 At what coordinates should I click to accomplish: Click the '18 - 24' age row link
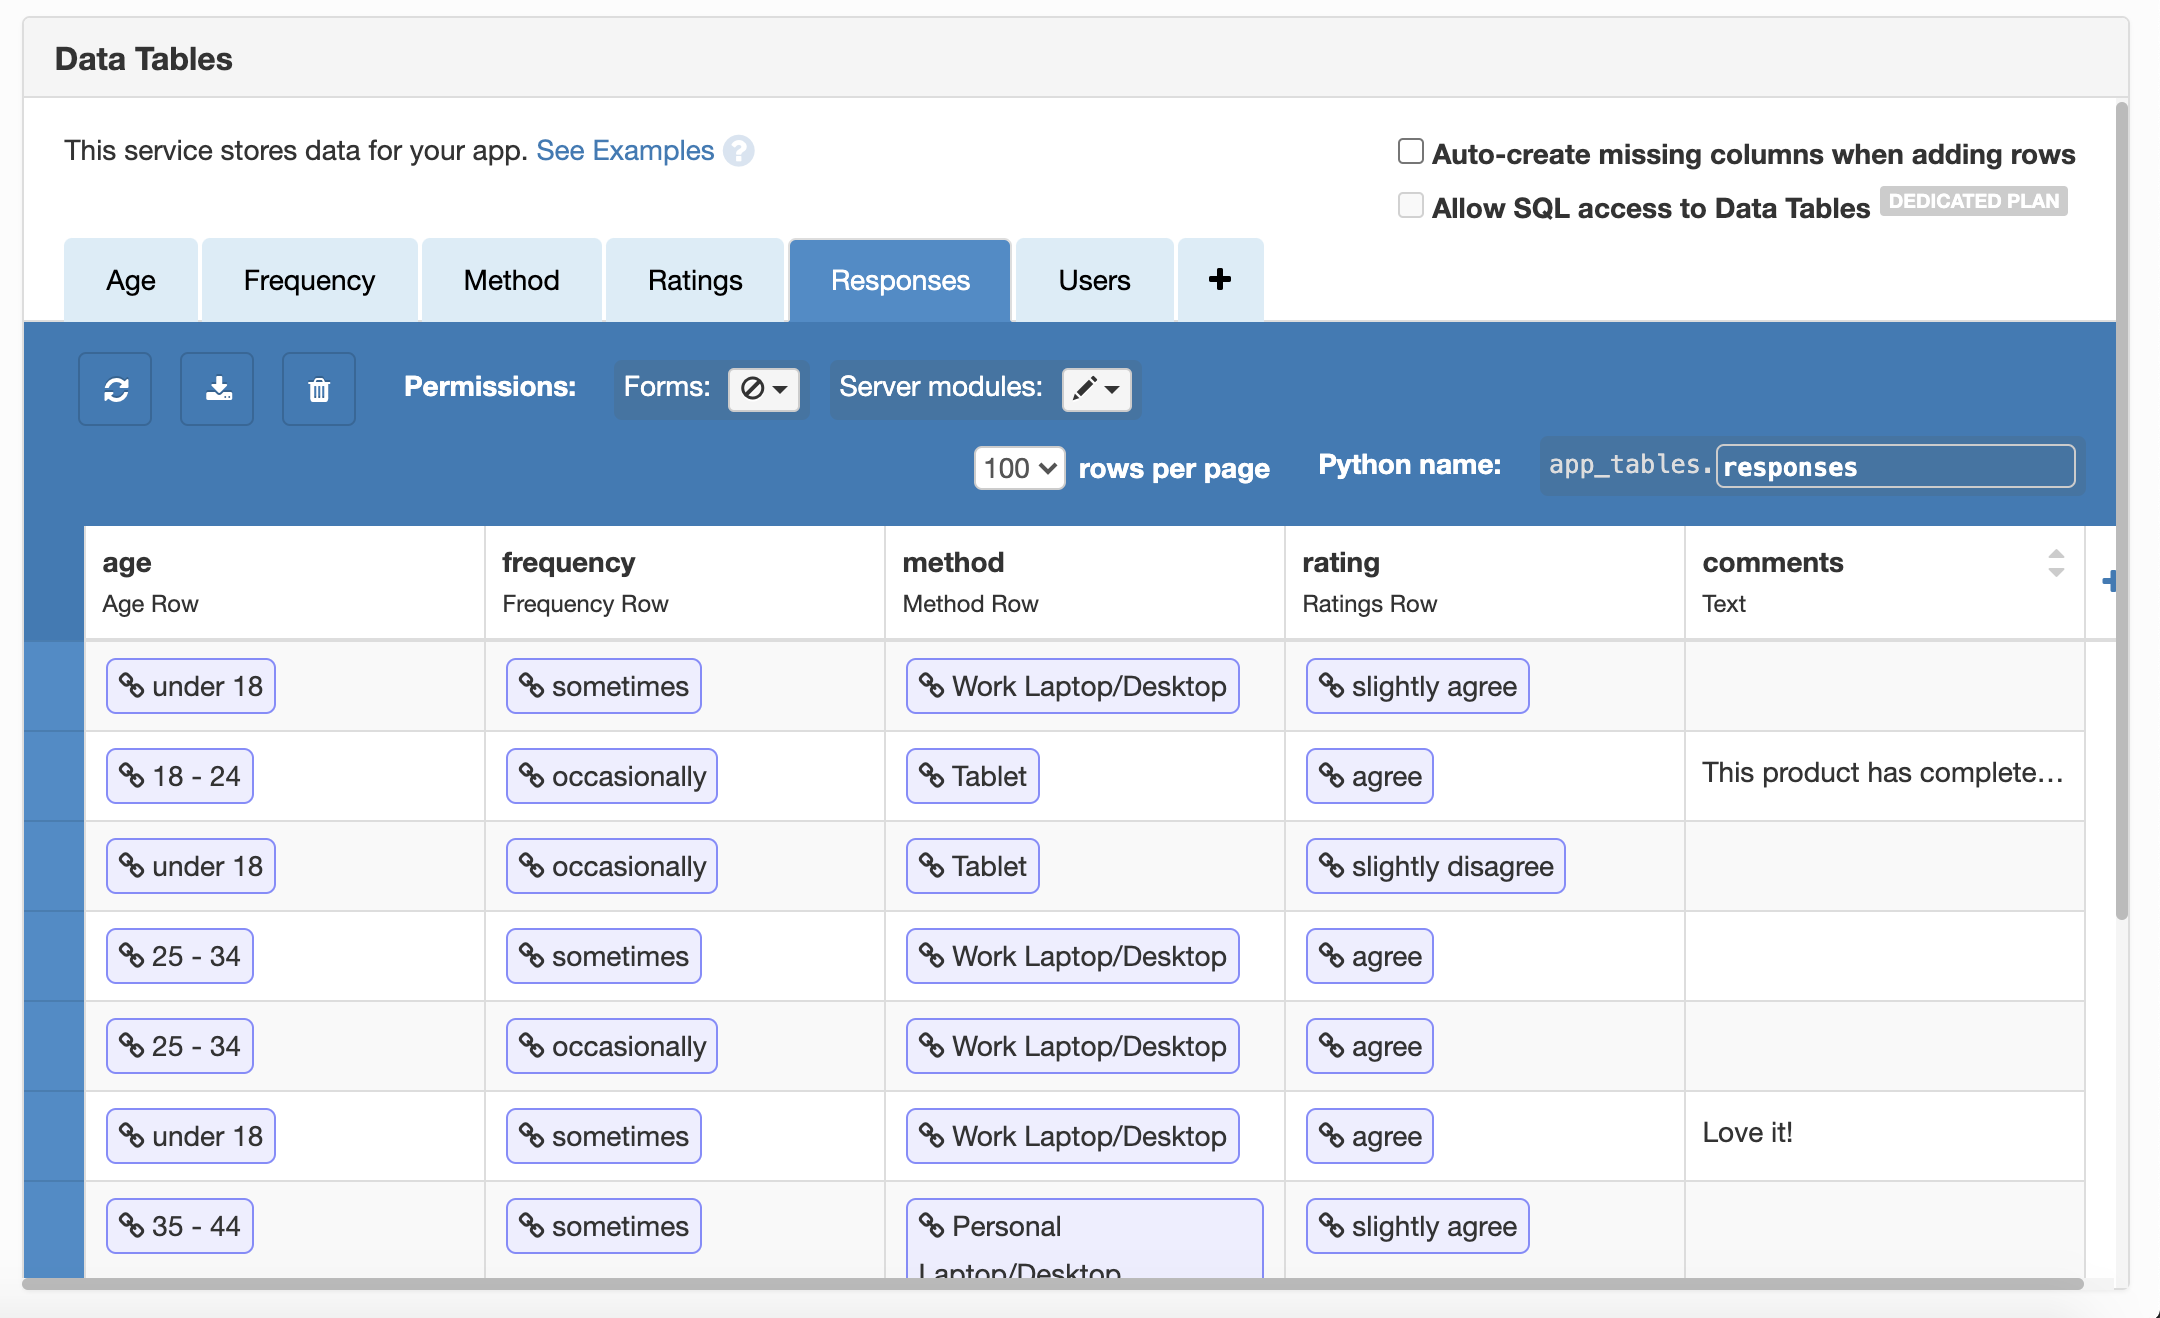click(180, 776)
